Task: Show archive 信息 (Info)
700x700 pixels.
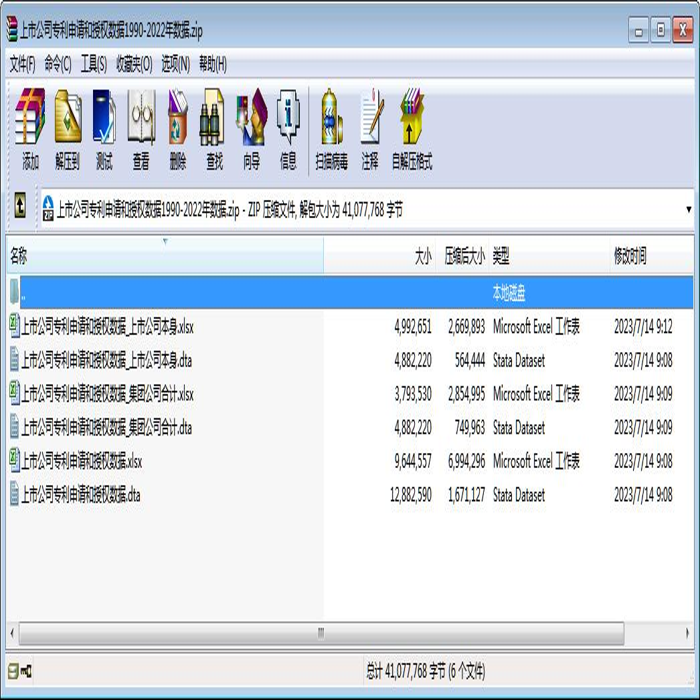Action: tap(288, 117)
